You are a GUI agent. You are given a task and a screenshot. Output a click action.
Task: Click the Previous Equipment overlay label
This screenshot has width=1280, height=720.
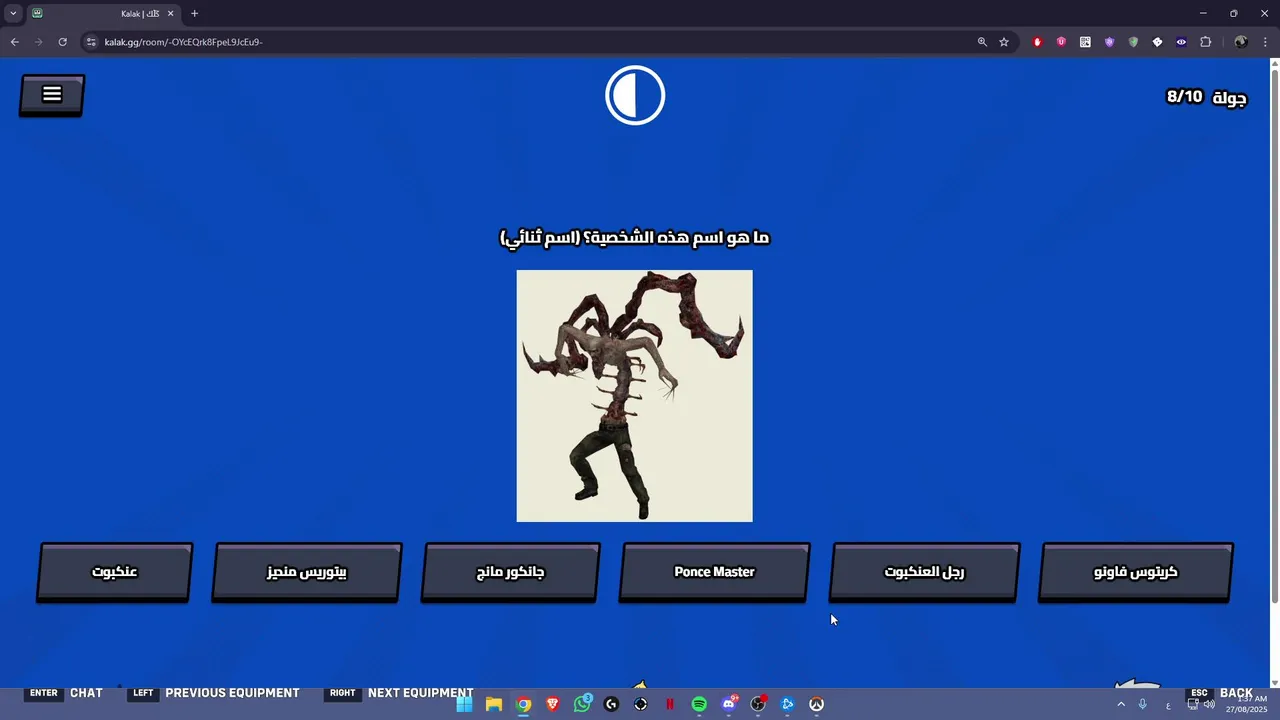pyautogui.click(x=232, y=693)
